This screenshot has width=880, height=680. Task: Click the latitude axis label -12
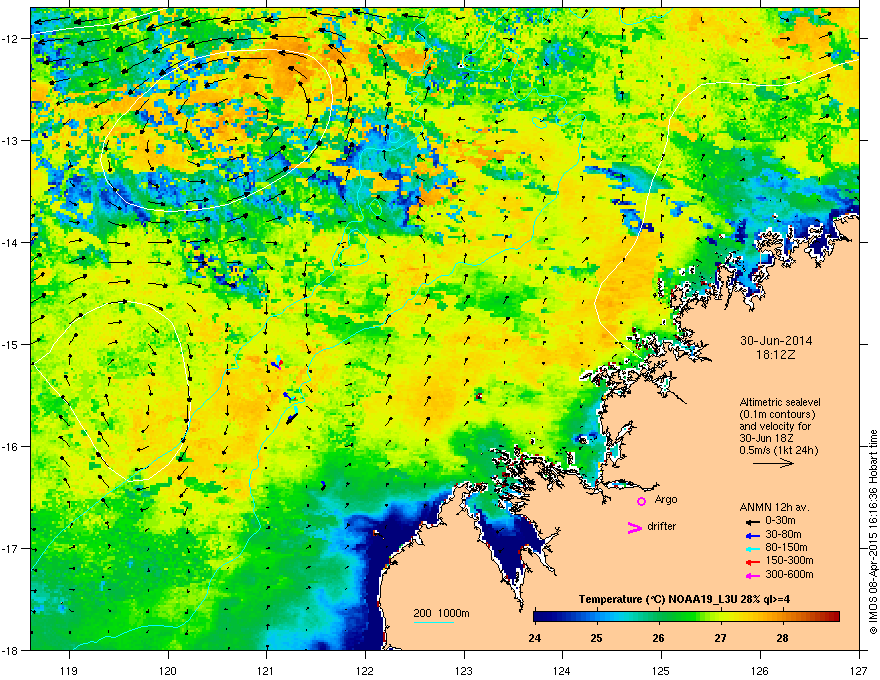pyautogui.click(x=11, y=39)
